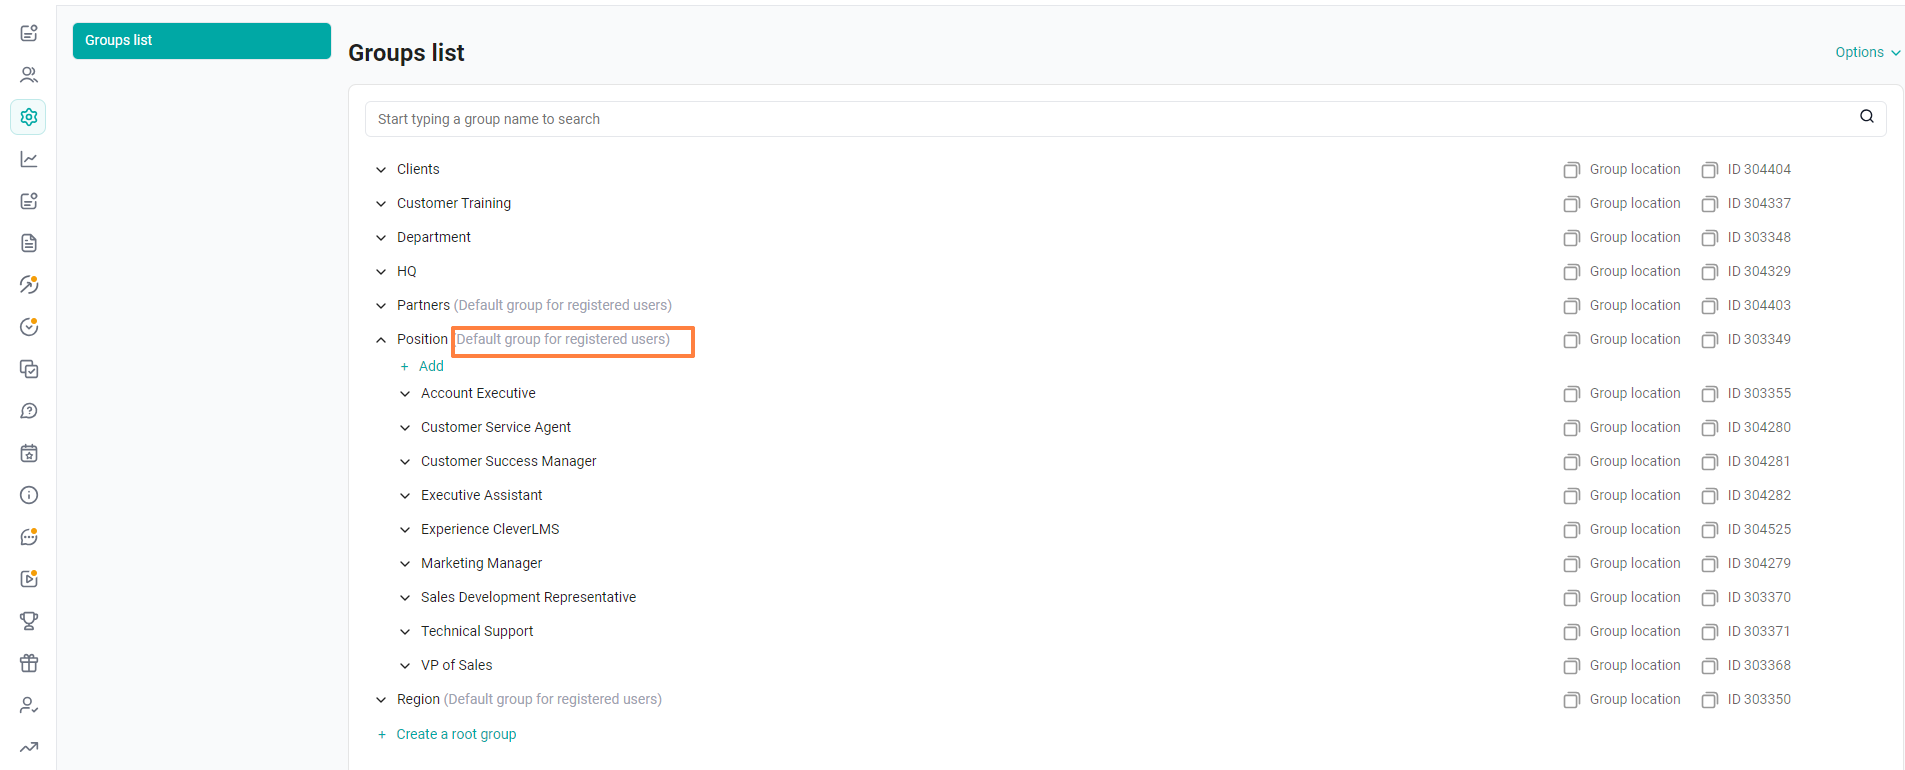Expand the Account Executive subgroup chevron
Image resolution: width=1905 pixels, height=770 pixels.
click(x=405, y=394)
